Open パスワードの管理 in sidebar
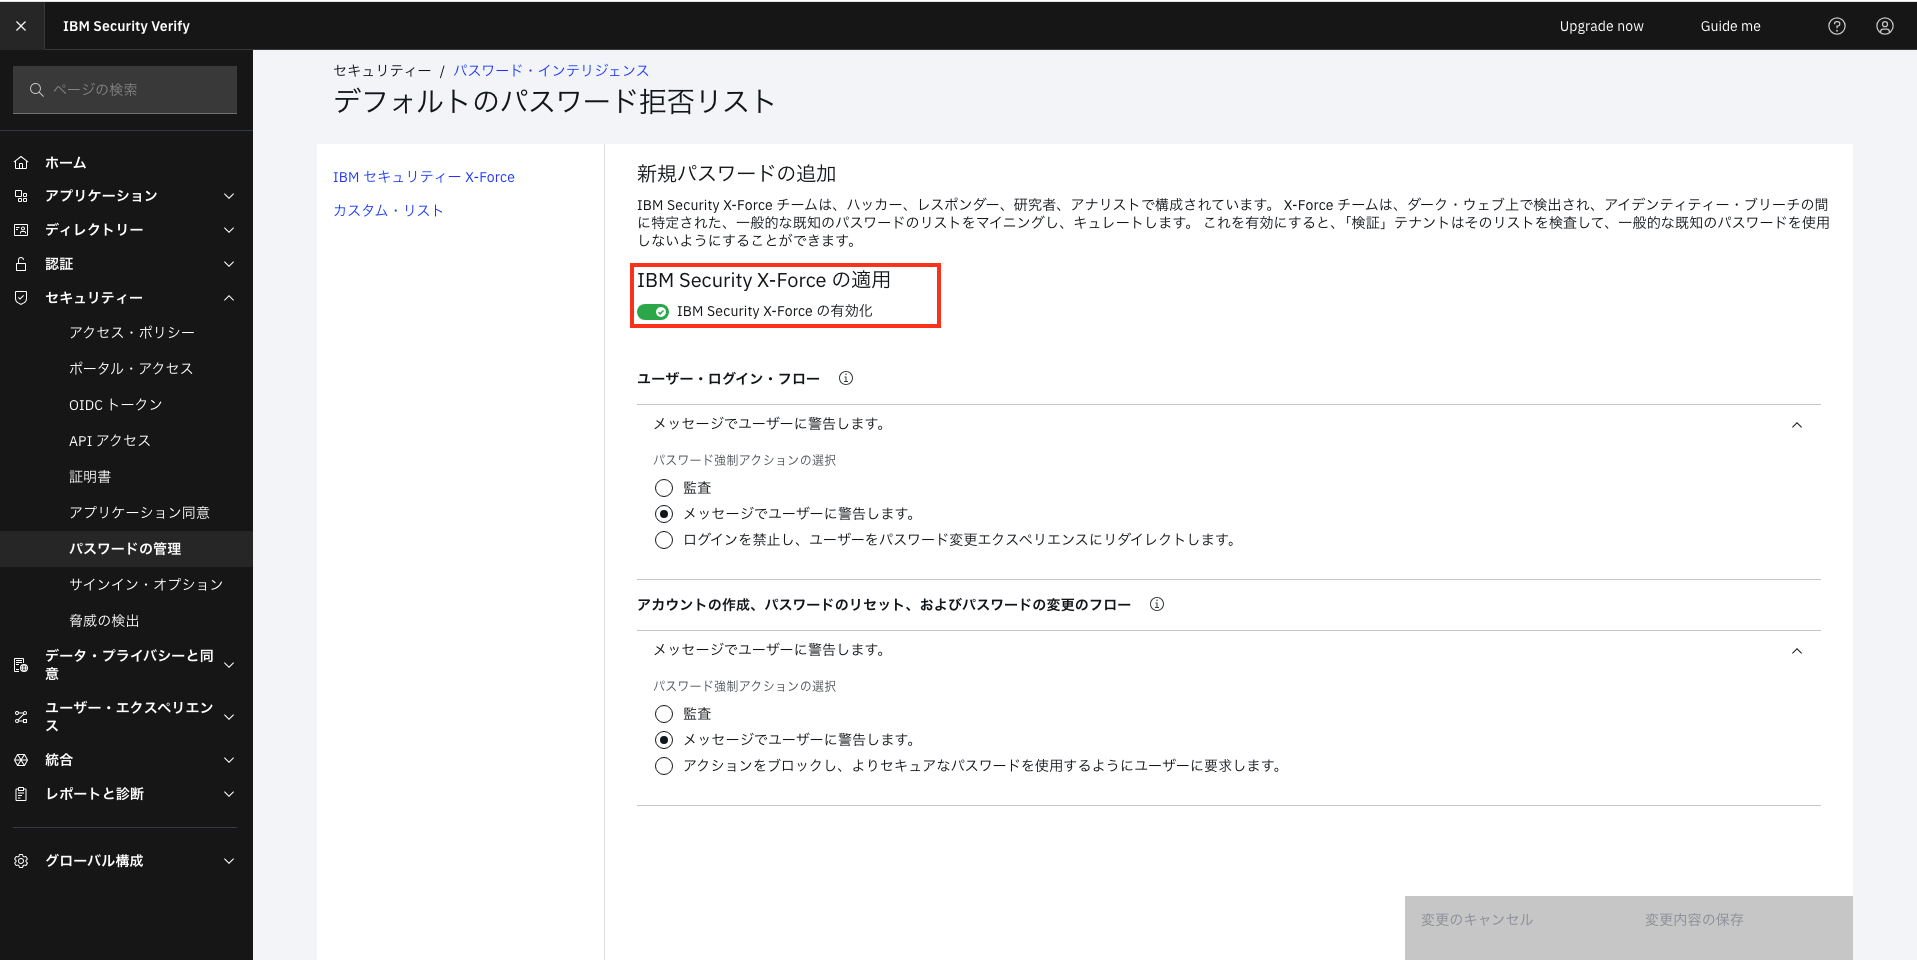The height and width of the screenshot is (960, 1917). (126, 549)
